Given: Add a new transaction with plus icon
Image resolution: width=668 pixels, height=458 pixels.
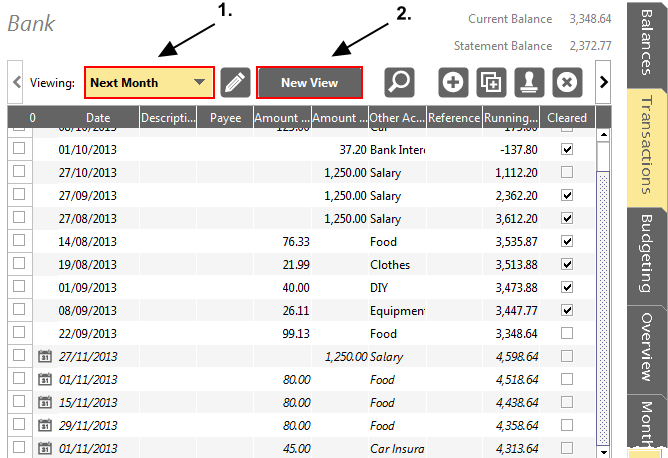Looking at the screenshot, I should coord(453,82).
